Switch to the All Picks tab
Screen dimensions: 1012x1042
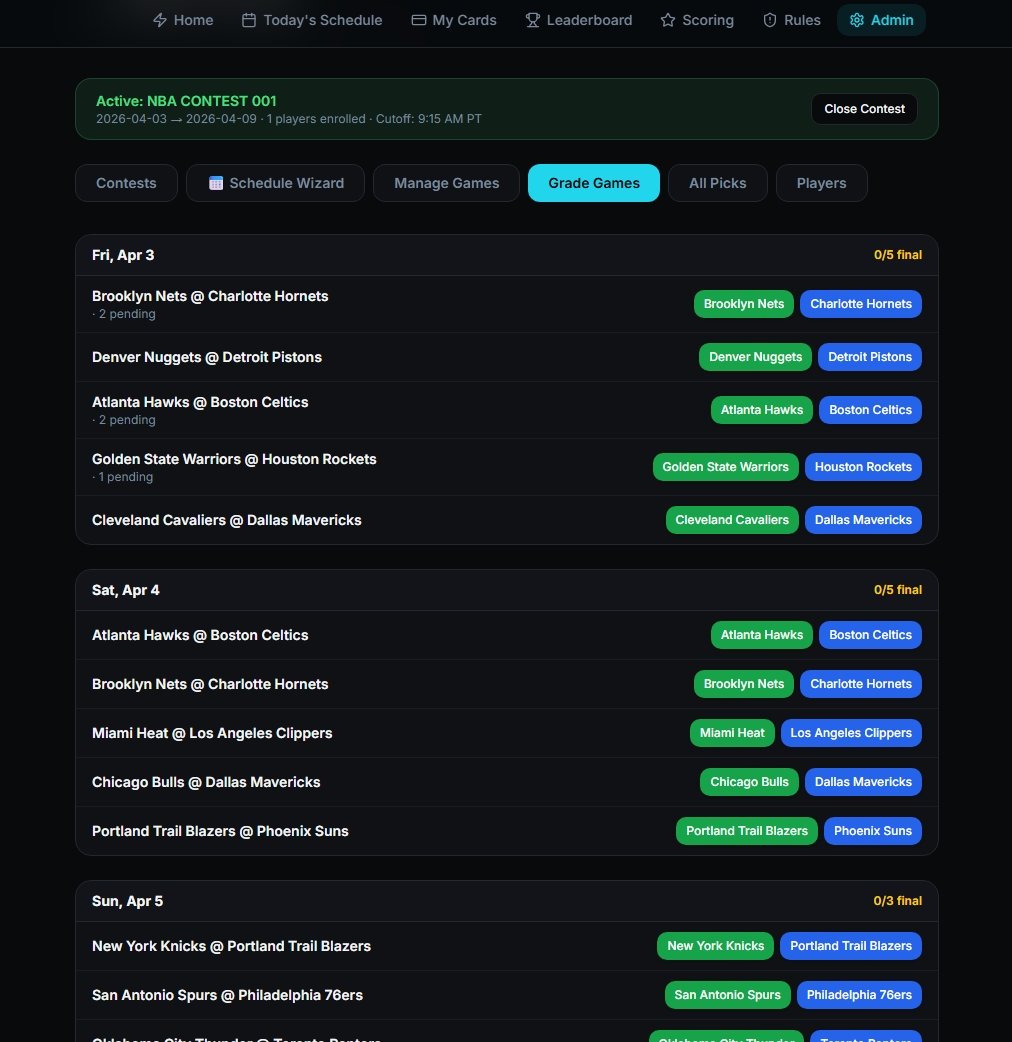(717, 183)
